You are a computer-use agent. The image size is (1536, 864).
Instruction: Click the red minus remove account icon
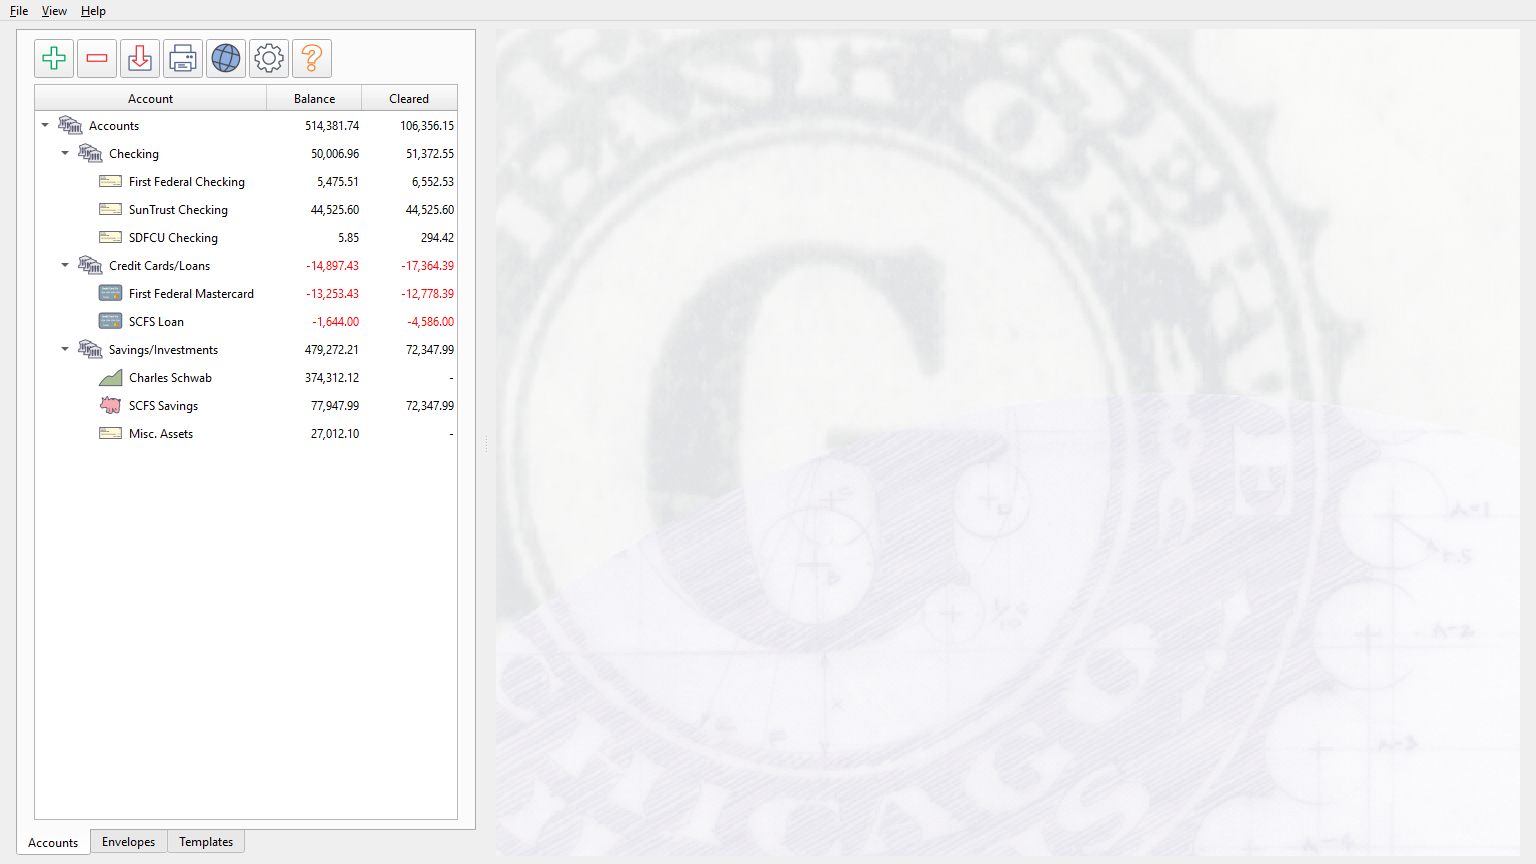(97, 59)
